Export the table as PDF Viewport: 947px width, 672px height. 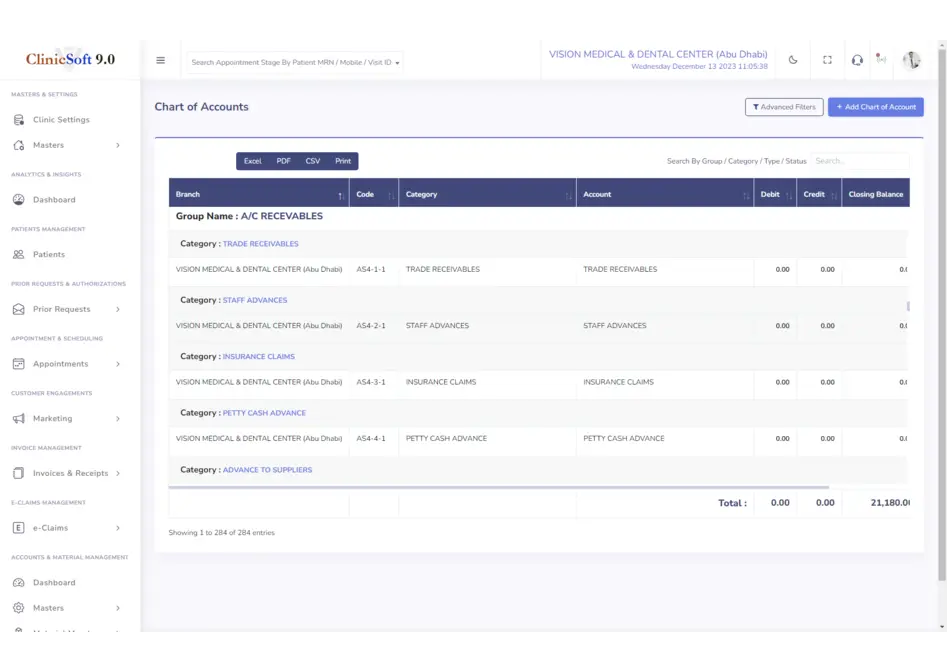(x=284, y=161)
